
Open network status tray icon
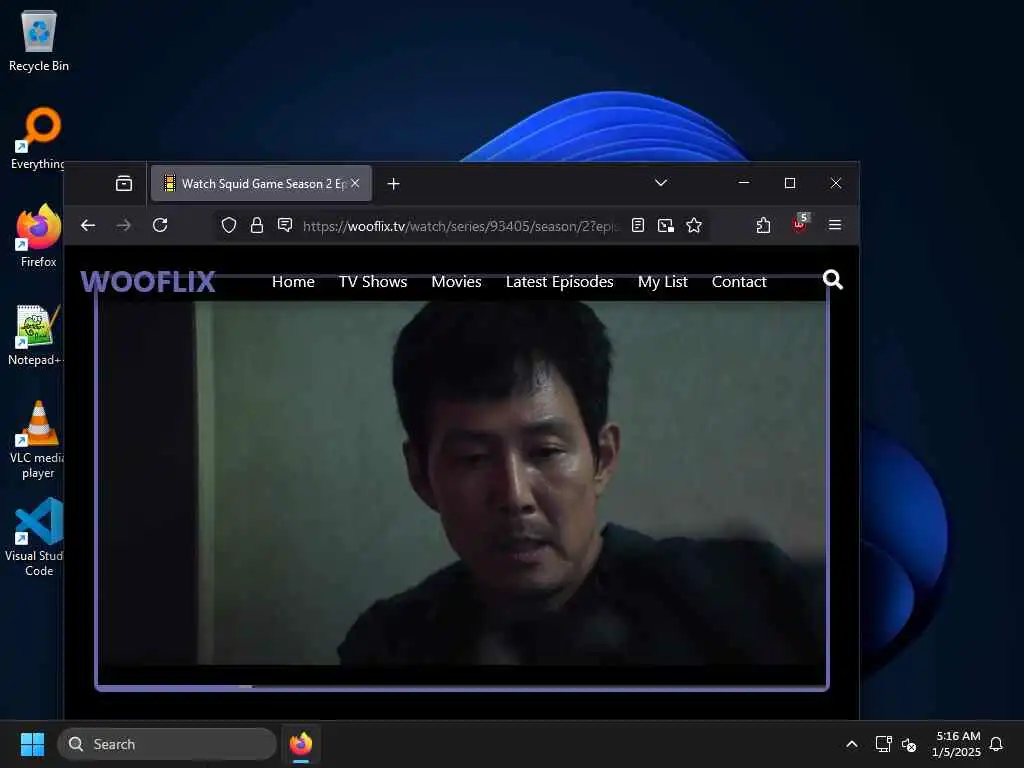click(883, 744)
